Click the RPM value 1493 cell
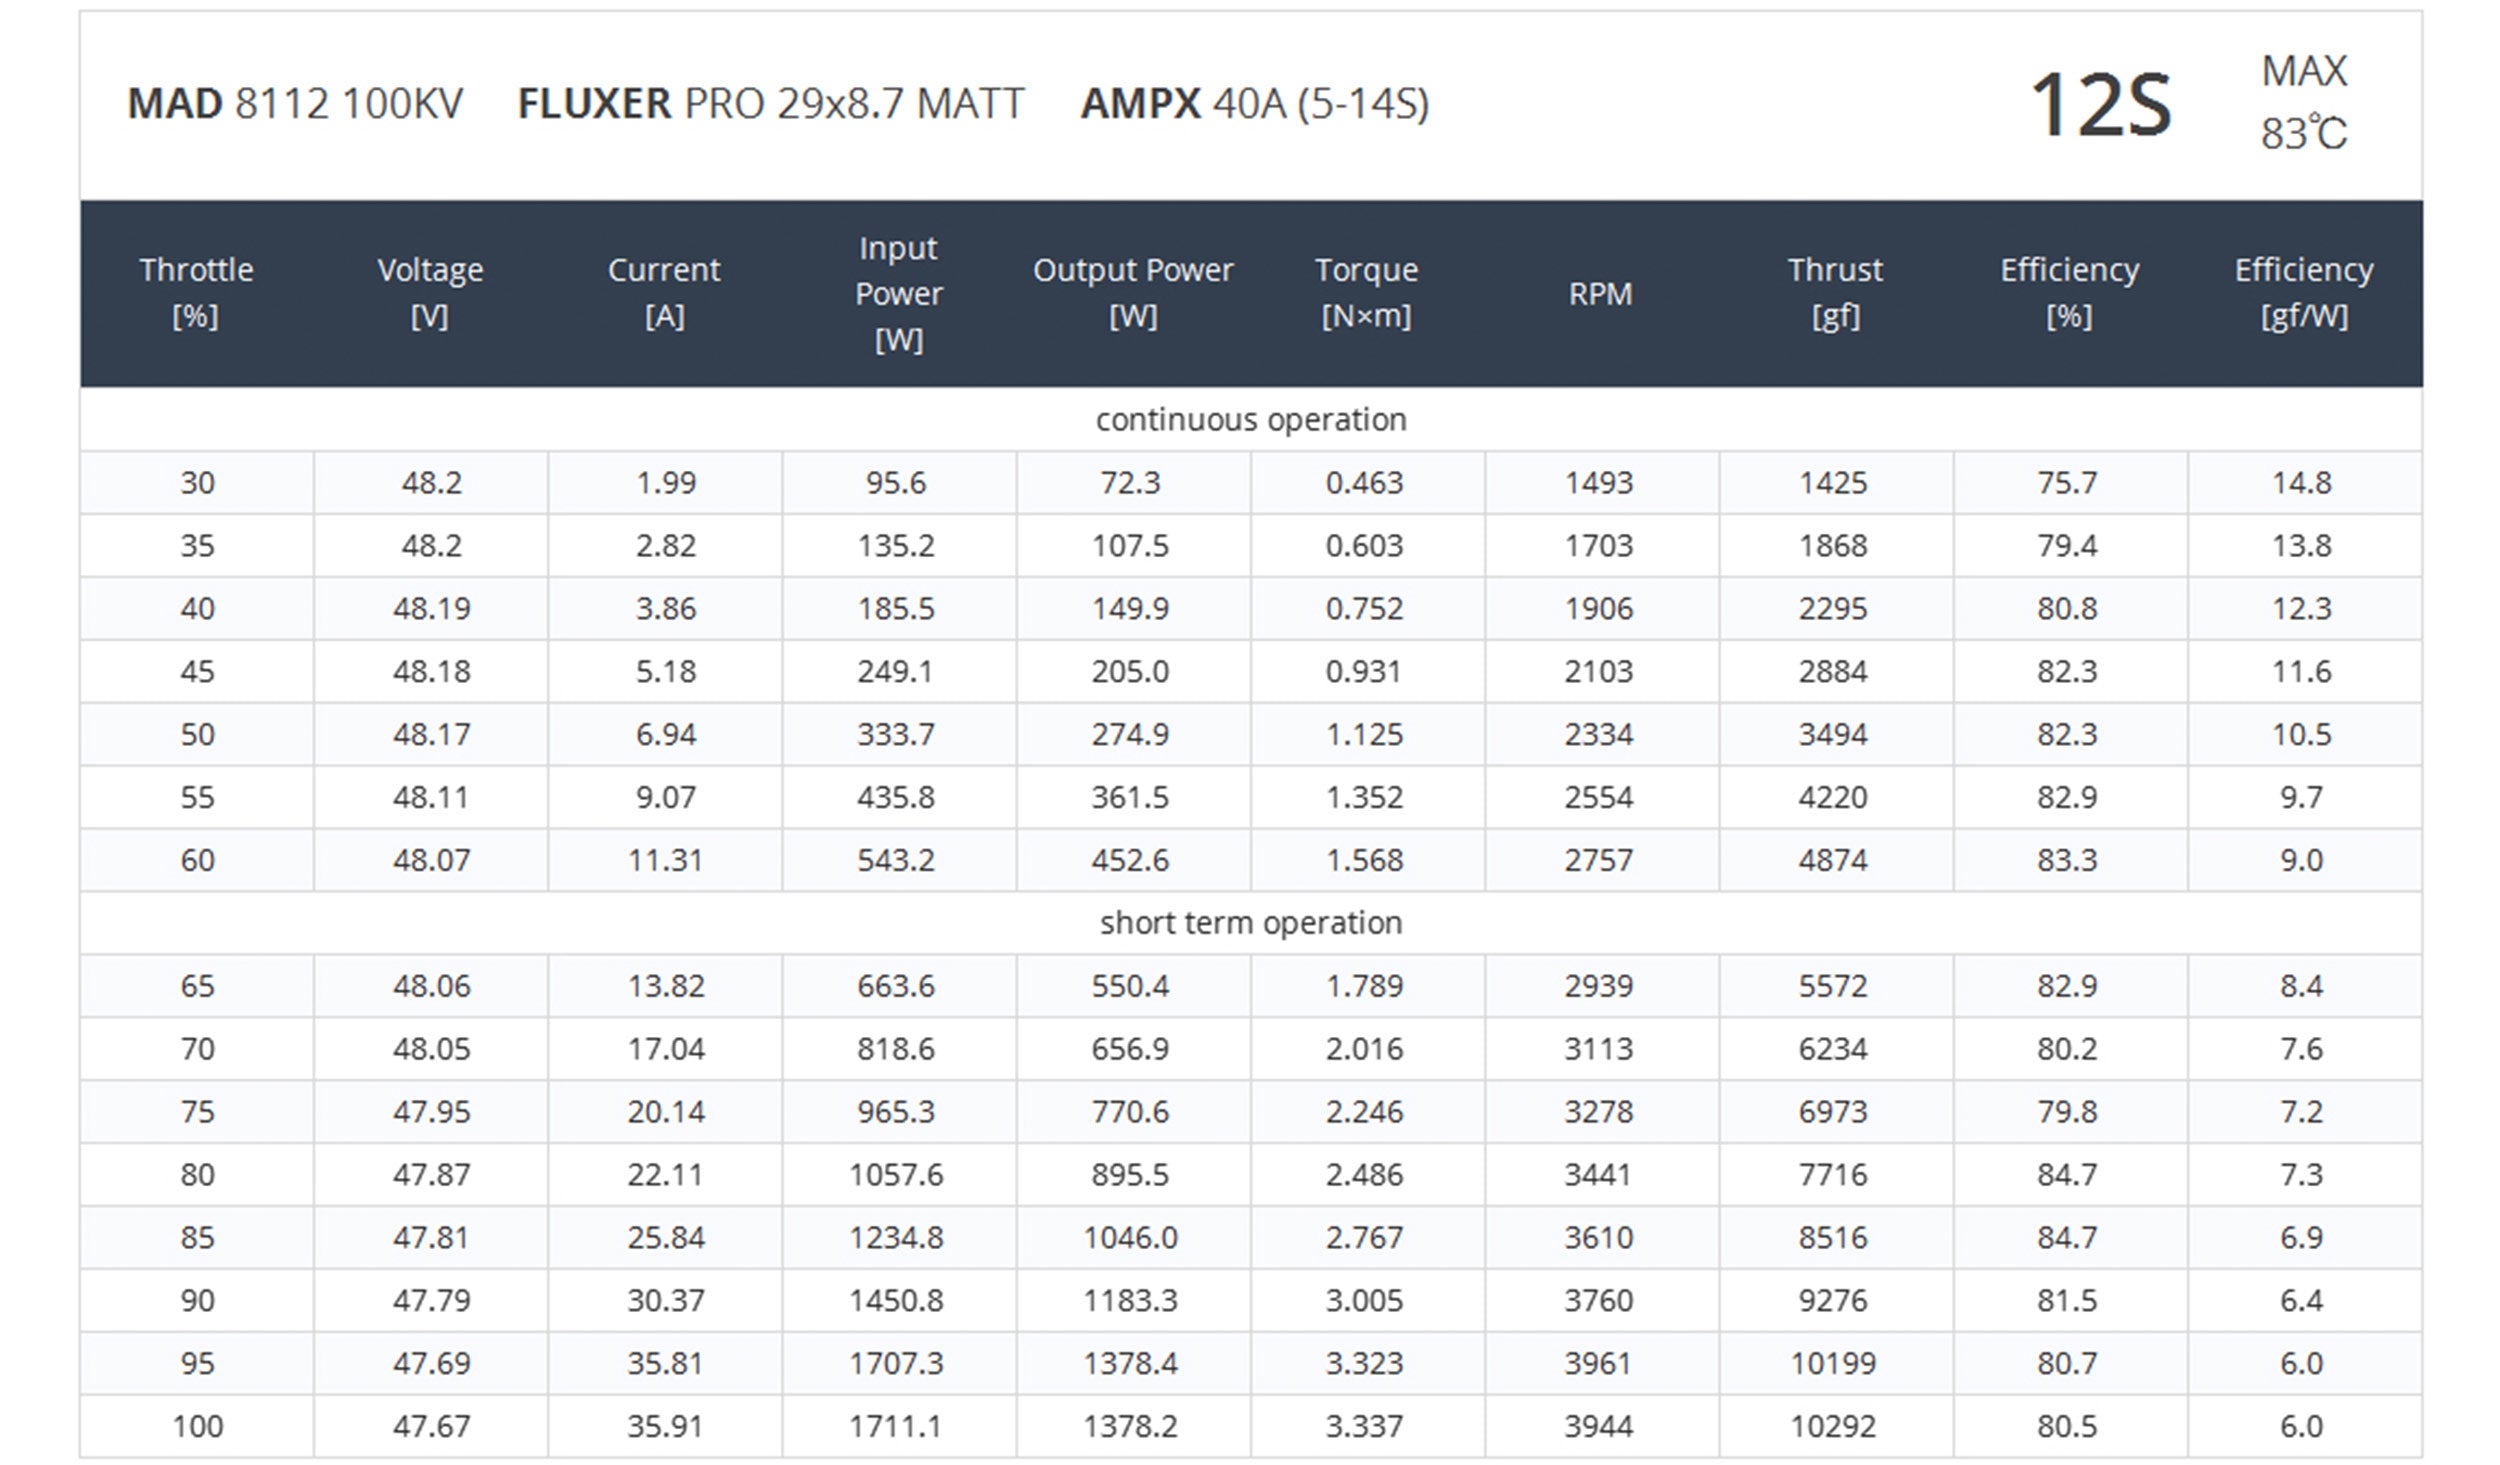 pos(1599,483)
